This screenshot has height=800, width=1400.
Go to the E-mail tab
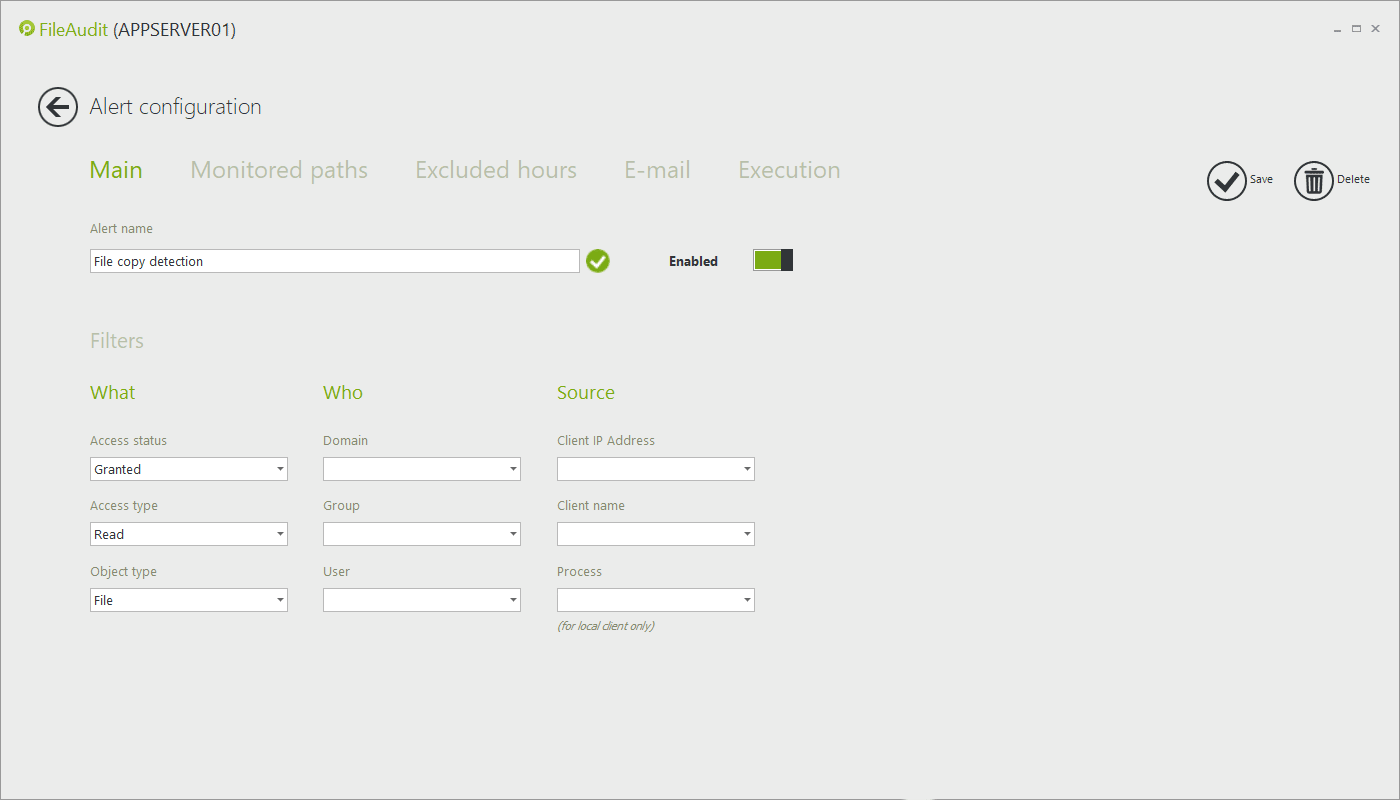coord(657,170)
